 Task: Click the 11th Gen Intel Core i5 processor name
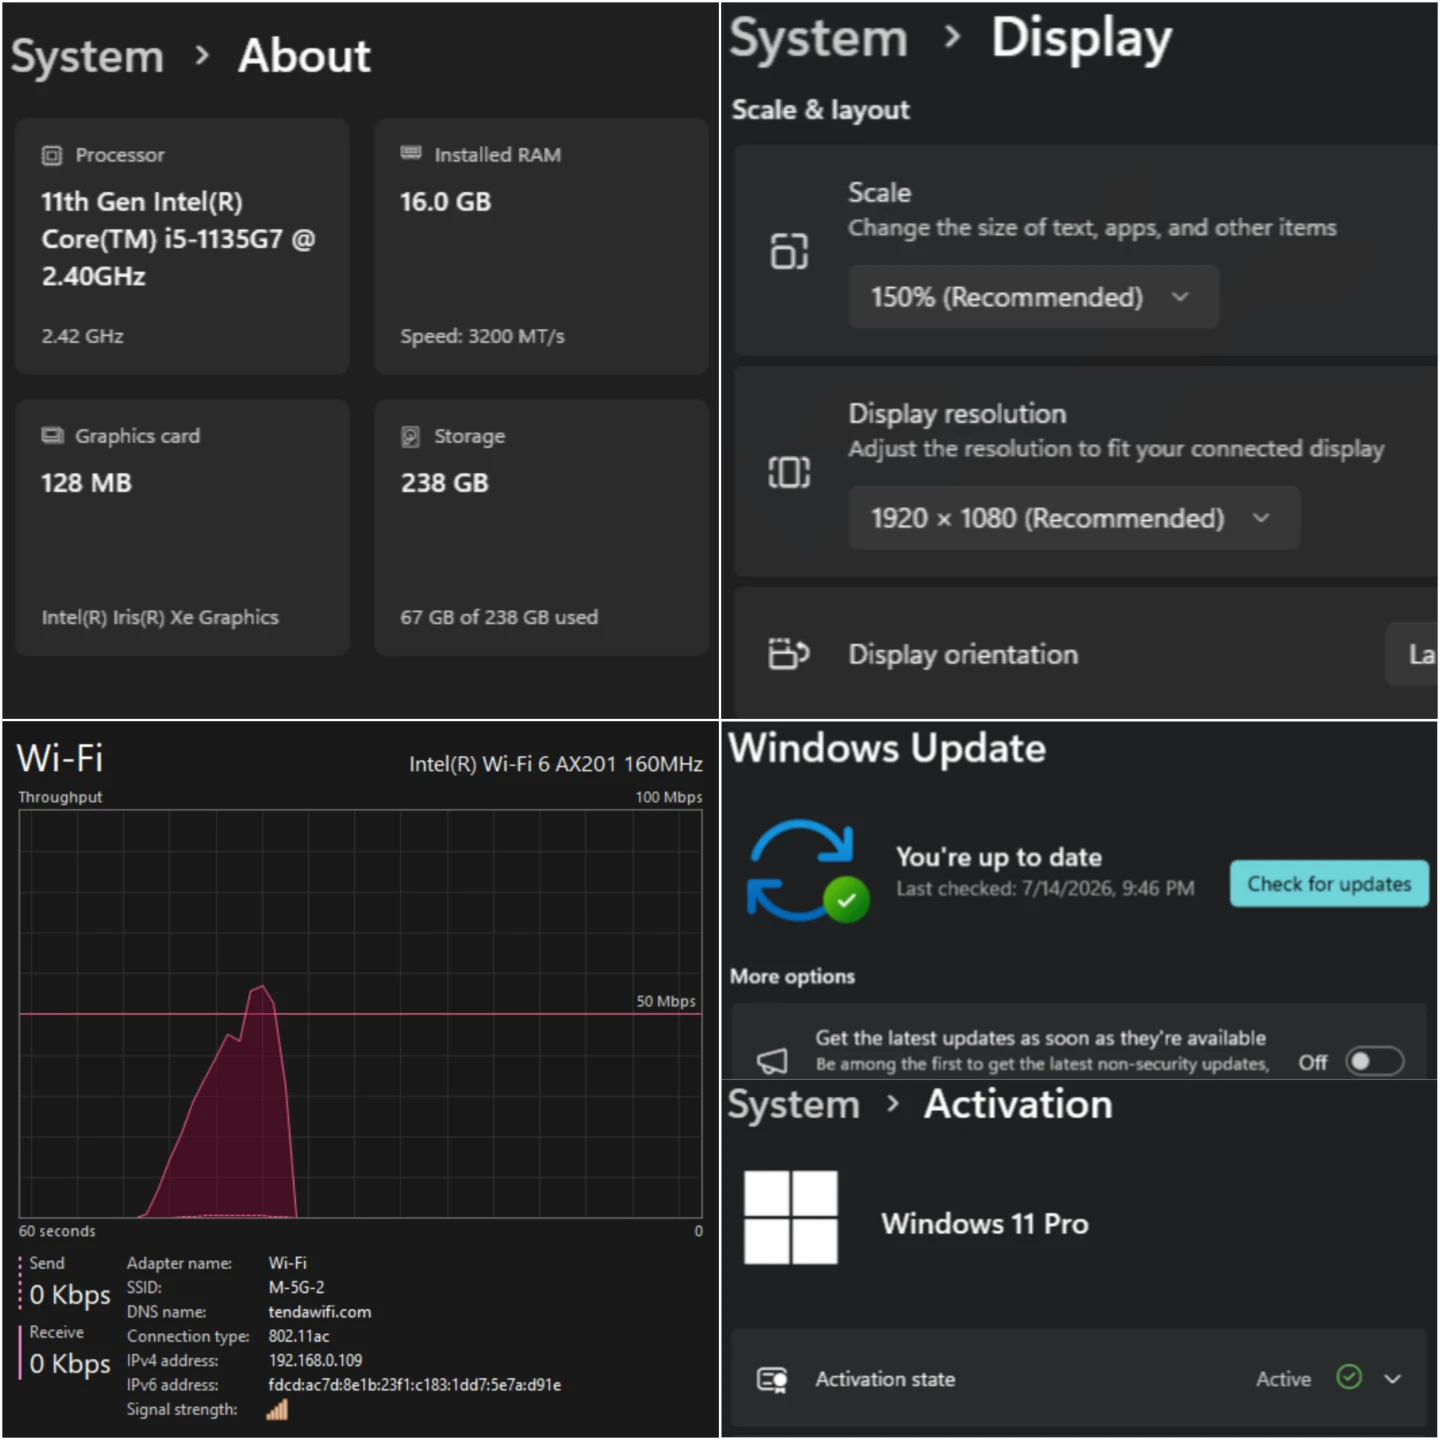178,239
